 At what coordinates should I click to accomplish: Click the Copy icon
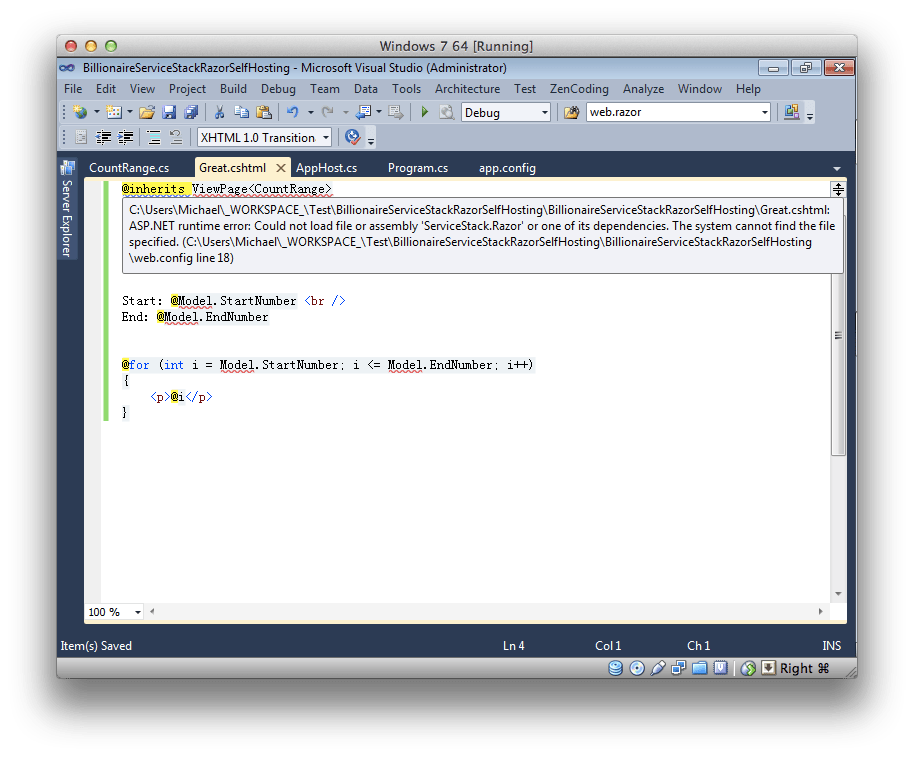pyautogui.click(x=241, y=112)
